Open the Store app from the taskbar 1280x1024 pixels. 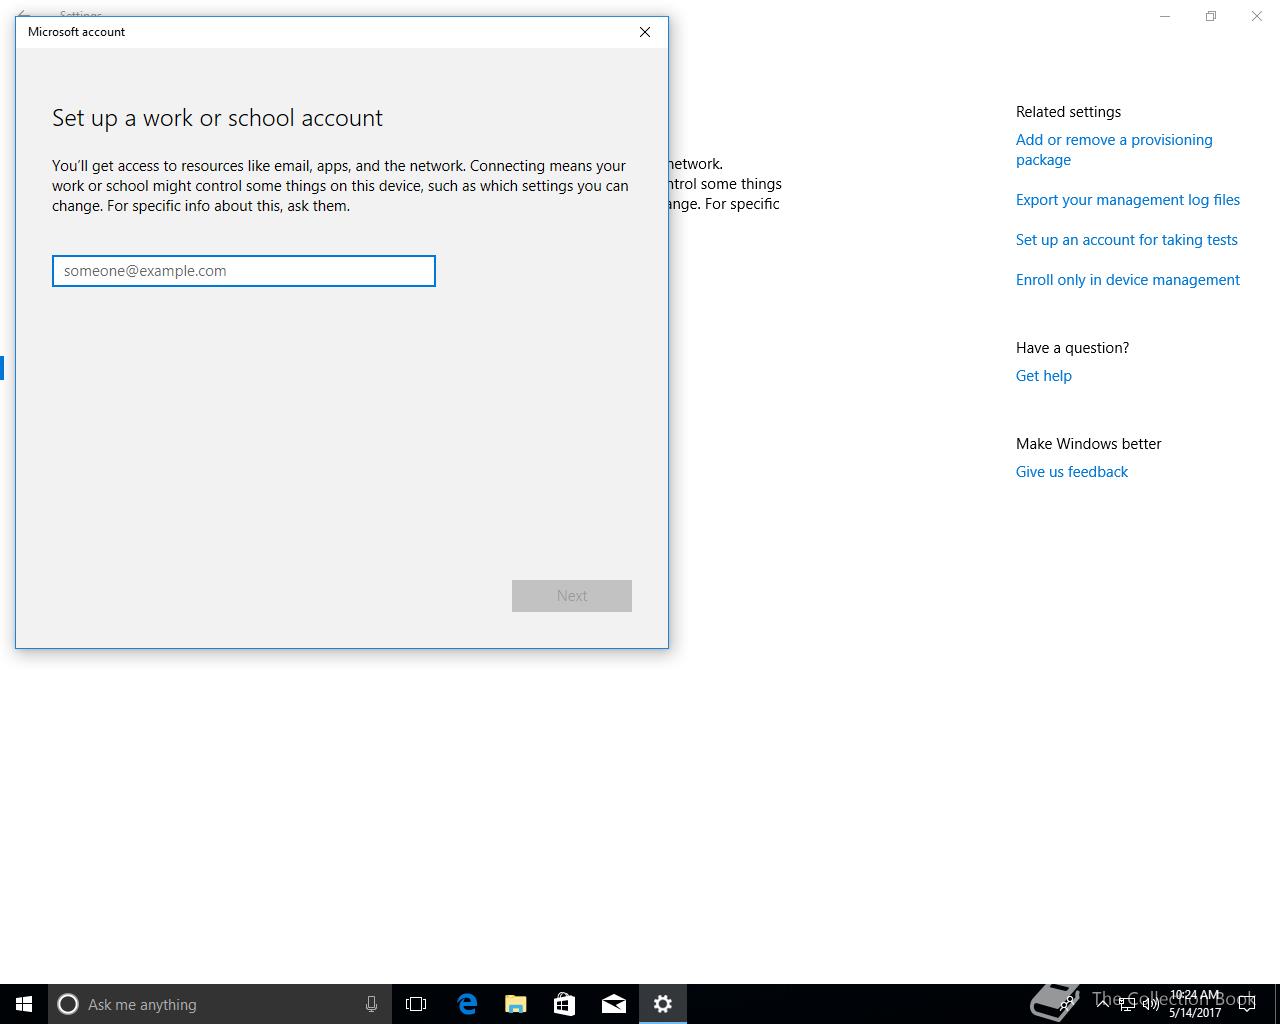[565, 1004]
